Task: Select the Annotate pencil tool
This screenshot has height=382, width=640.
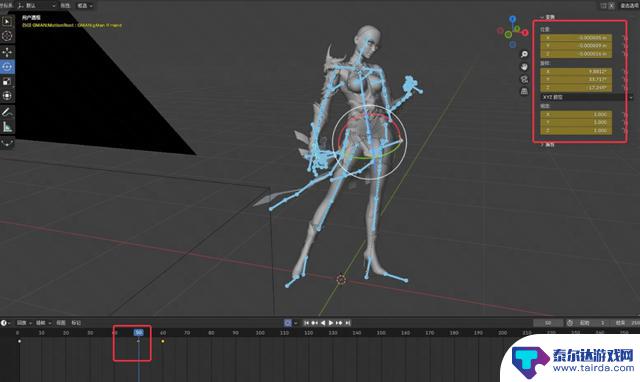Action: tap(7, 112)
